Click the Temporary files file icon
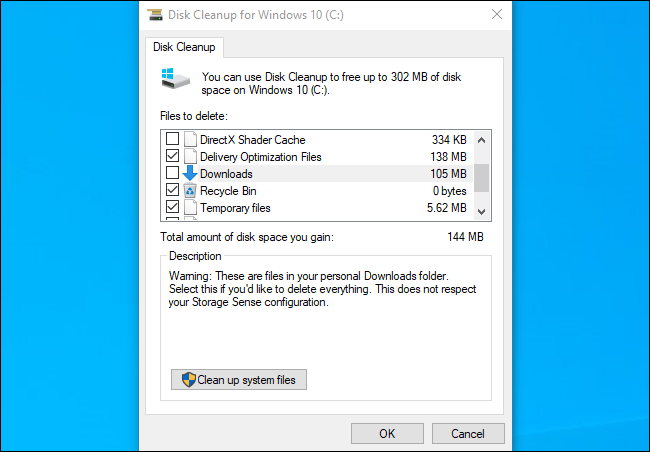The height and width of the screenshot is (452, 650). (190, 207)
